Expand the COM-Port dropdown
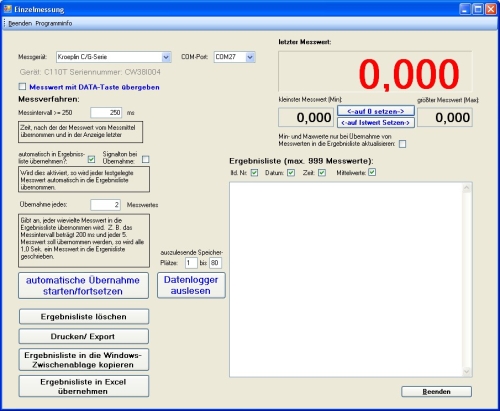The width and height of the screenshot is (500, 411). (x=250, y=57)
